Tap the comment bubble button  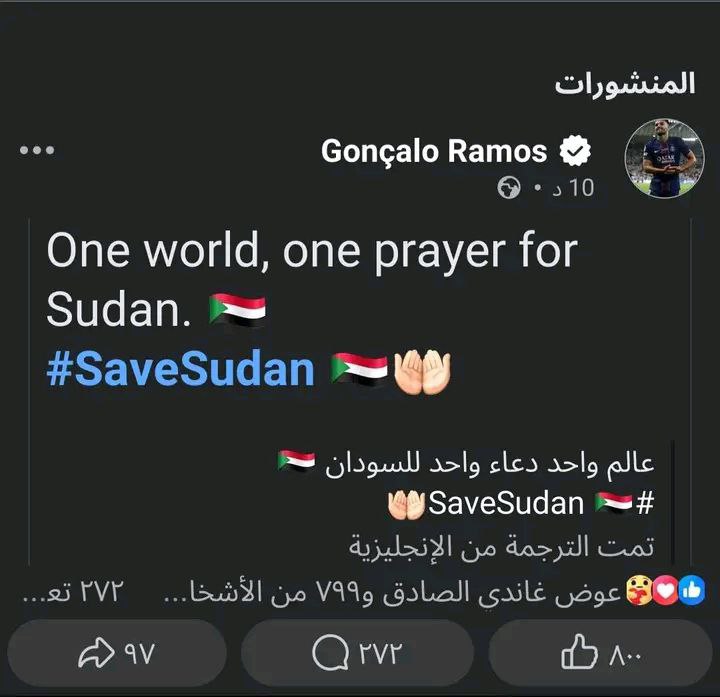click(x=357, y=652)
